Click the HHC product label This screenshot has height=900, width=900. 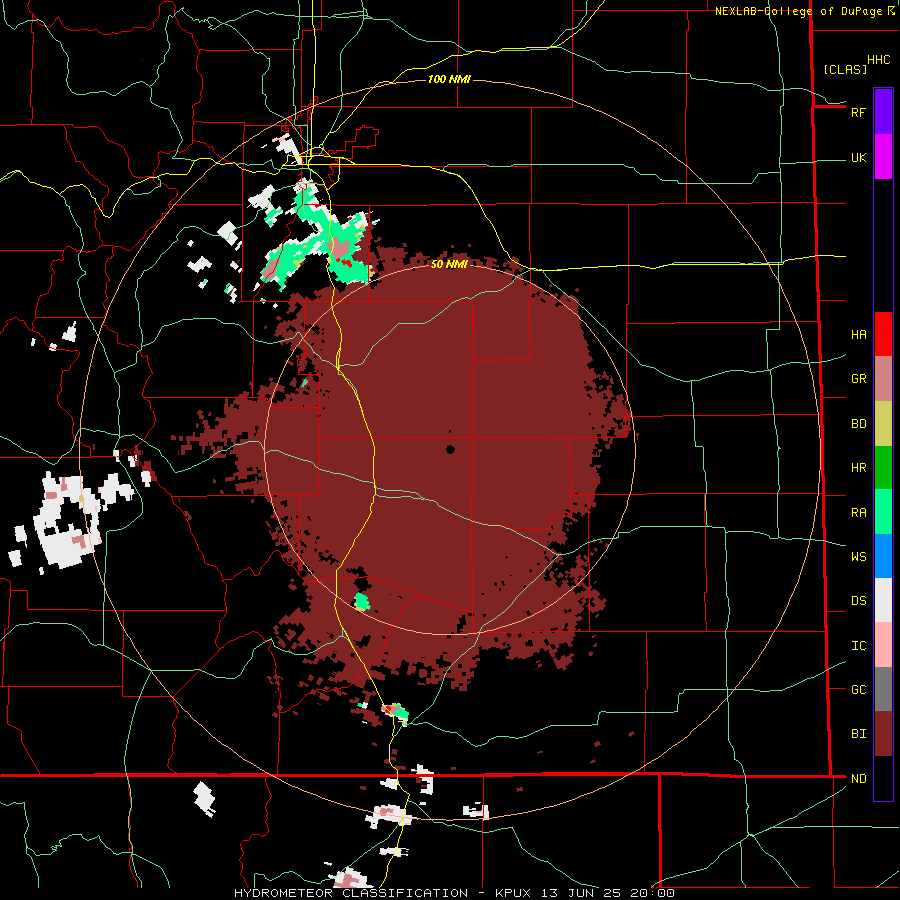coord(878,60)
